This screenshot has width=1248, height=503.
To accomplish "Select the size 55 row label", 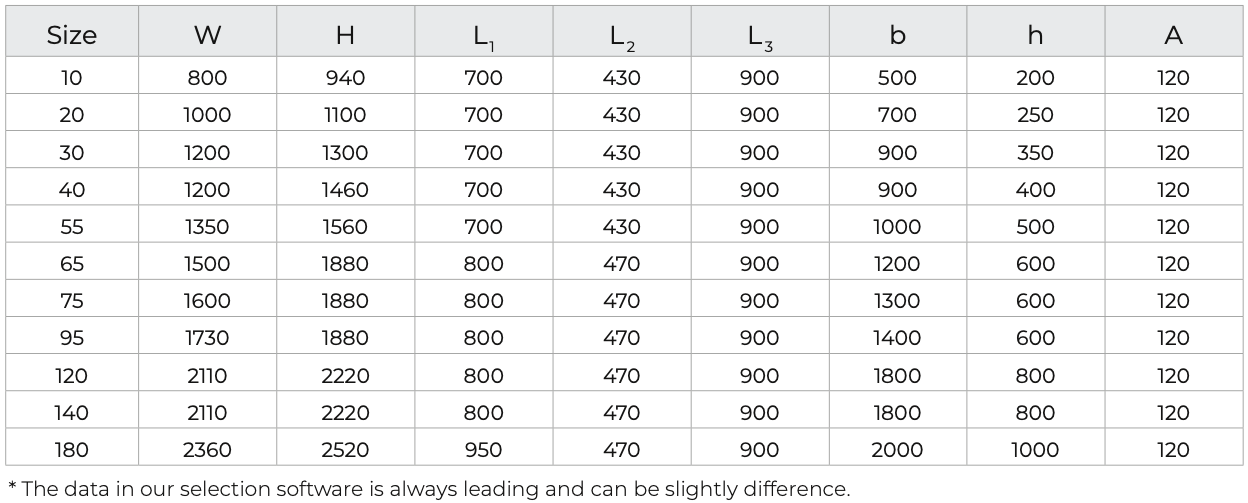I will click(x=72, y=227).
